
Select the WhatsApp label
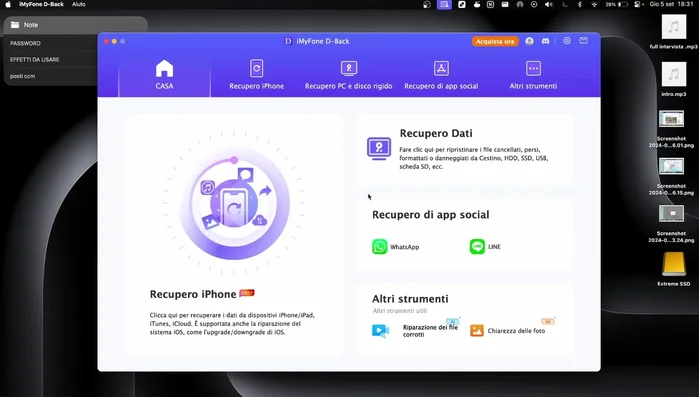click(404, 247)
